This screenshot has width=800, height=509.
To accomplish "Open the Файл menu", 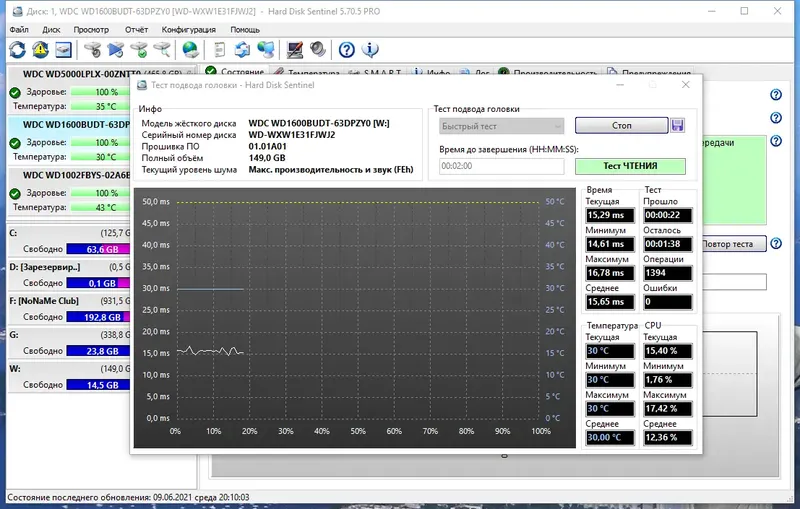I will tap(19, 30).
